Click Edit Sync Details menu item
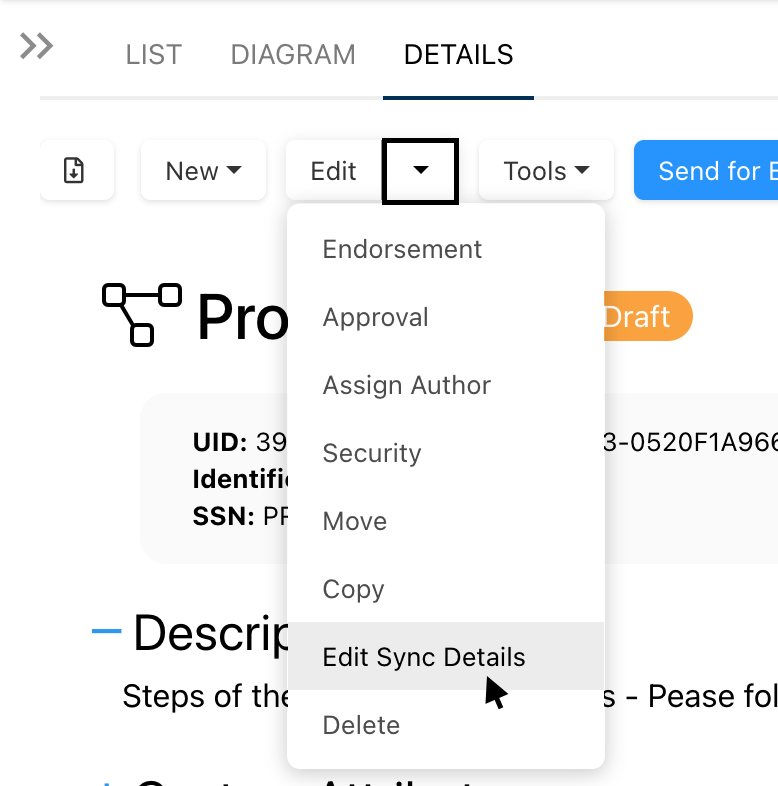 click(423, 657)
